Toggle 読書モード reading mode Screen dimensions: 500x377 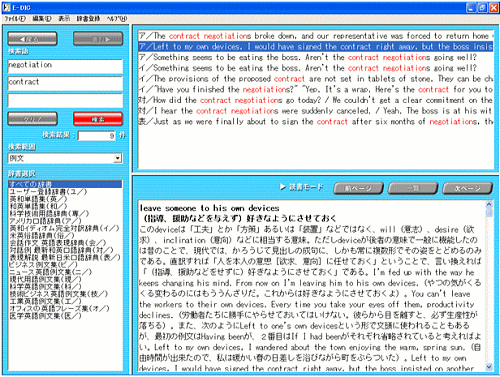[301, 187]
